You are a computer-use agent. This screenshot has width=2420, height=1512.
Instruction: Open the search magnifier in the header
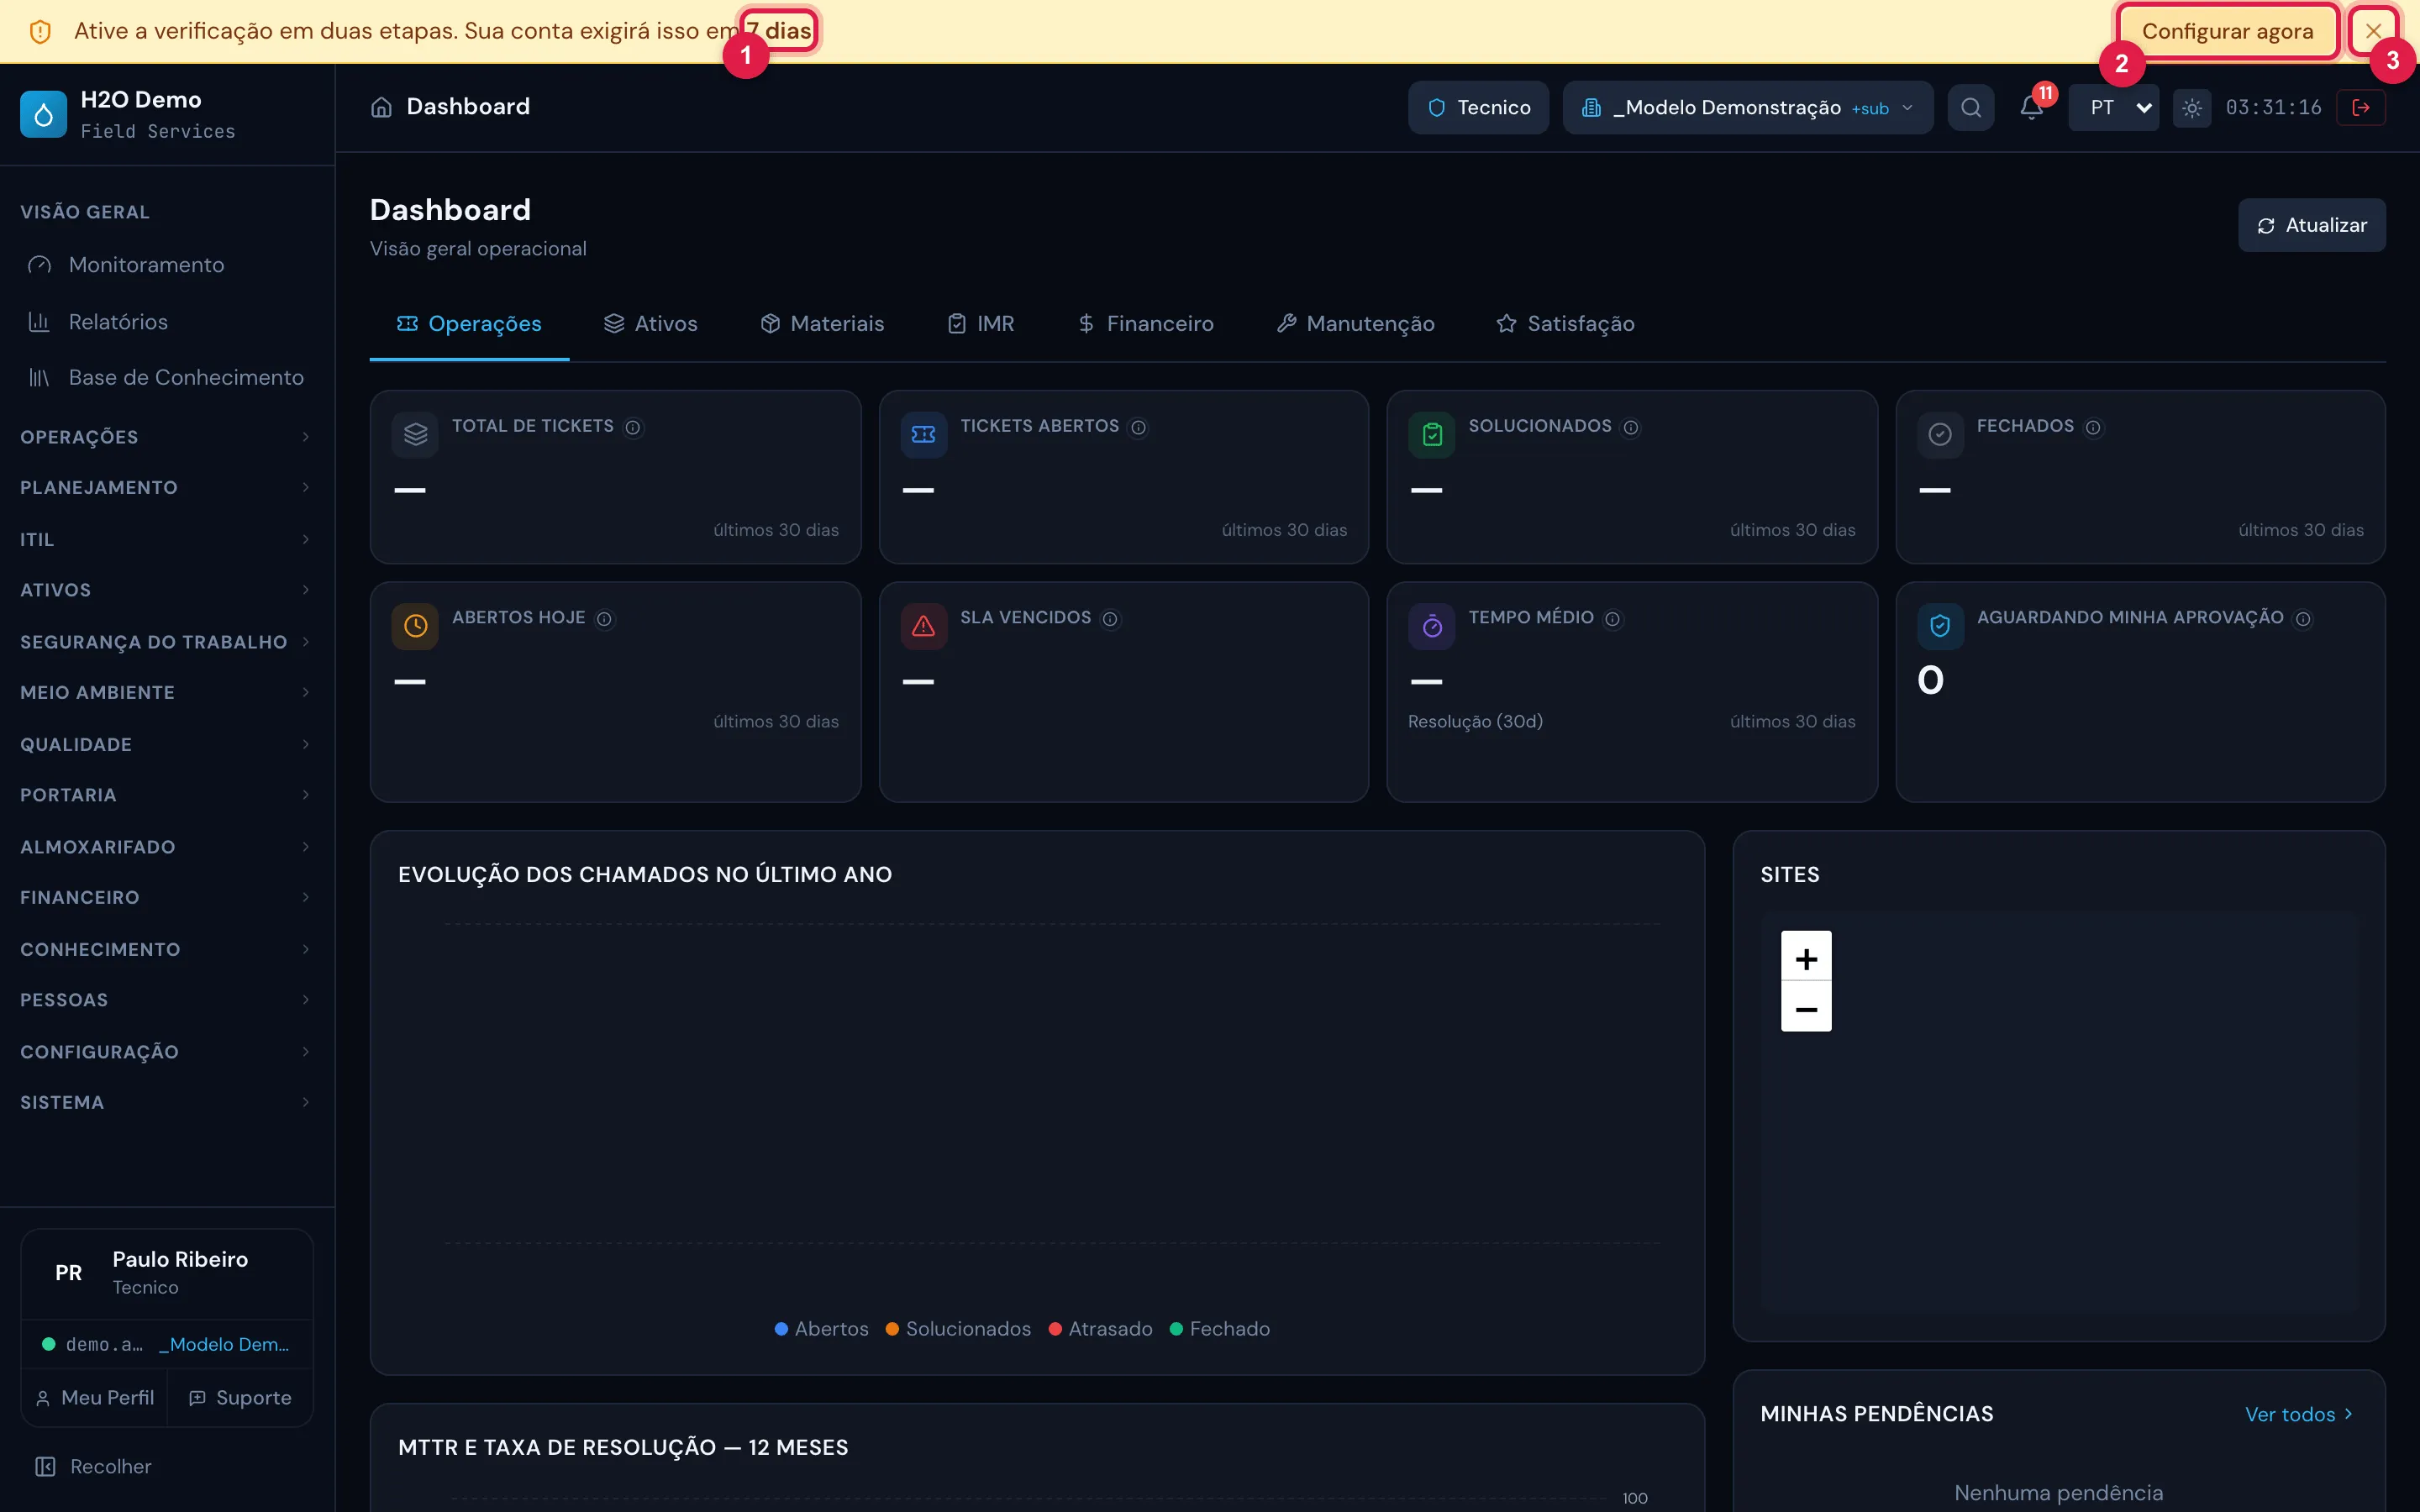[x=1970, y=107]
